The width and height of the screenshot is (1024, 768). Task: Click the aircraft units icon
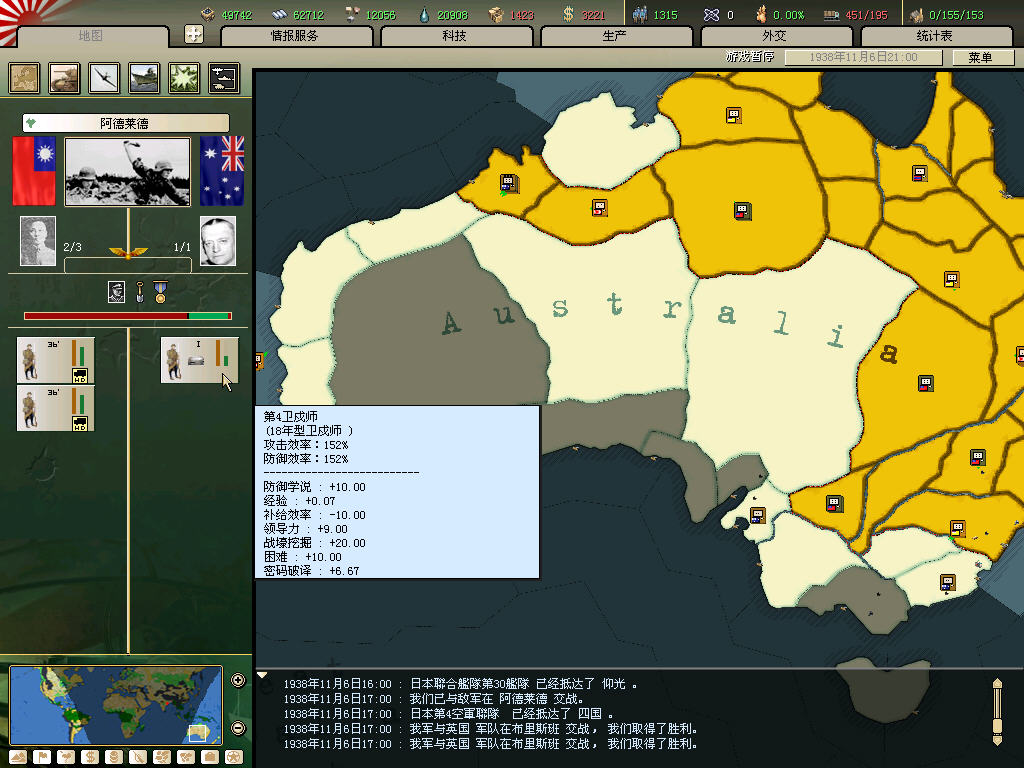click(105, 78)
